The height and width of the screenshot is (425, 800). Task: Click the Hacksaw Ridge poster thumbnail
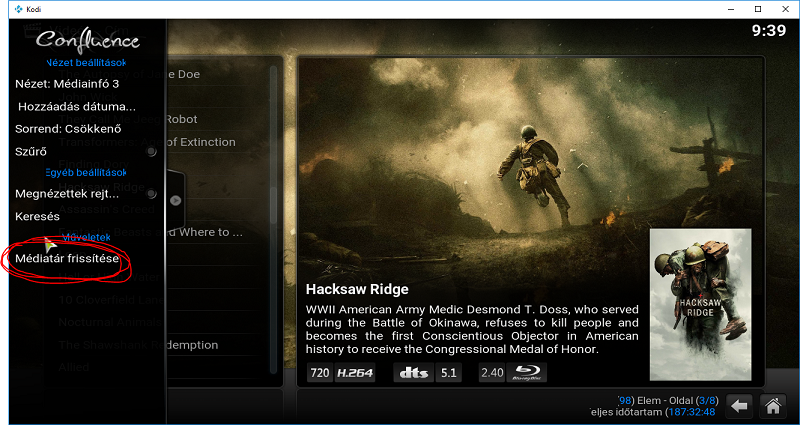[x=700, y=305]
